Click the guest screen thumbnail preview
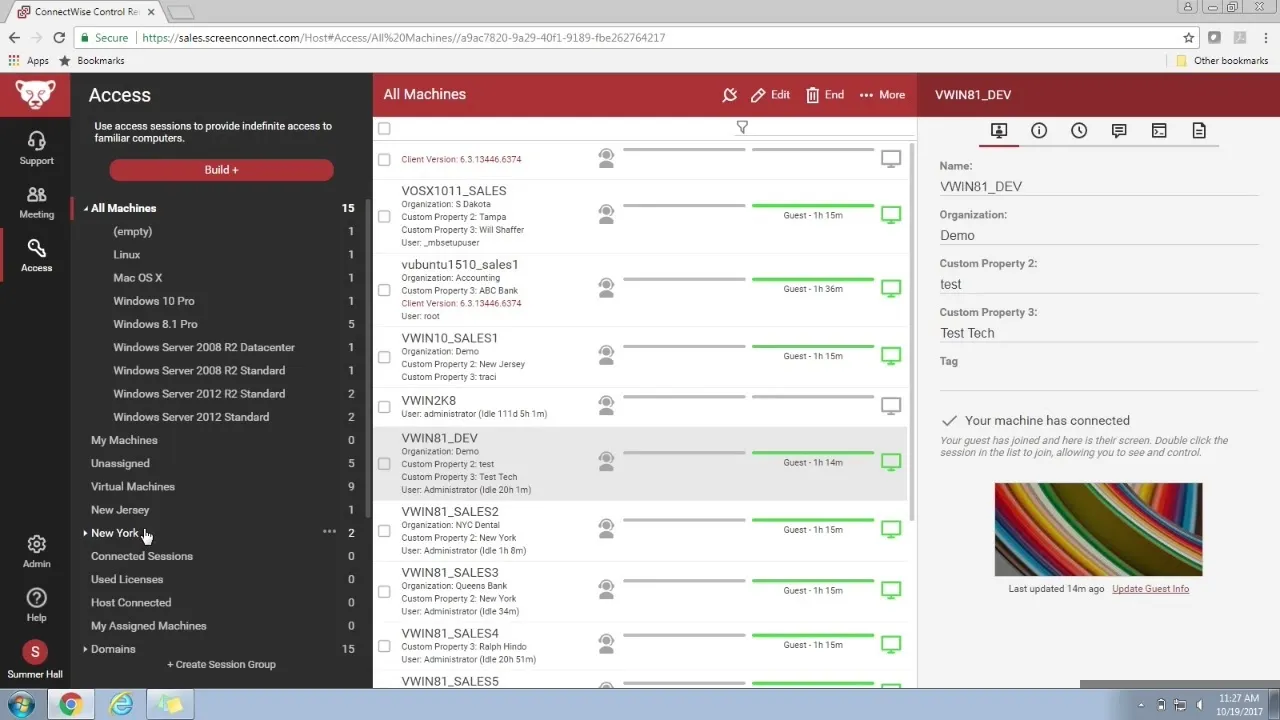Screen dimensions: 1280x720 point(1098,529)
